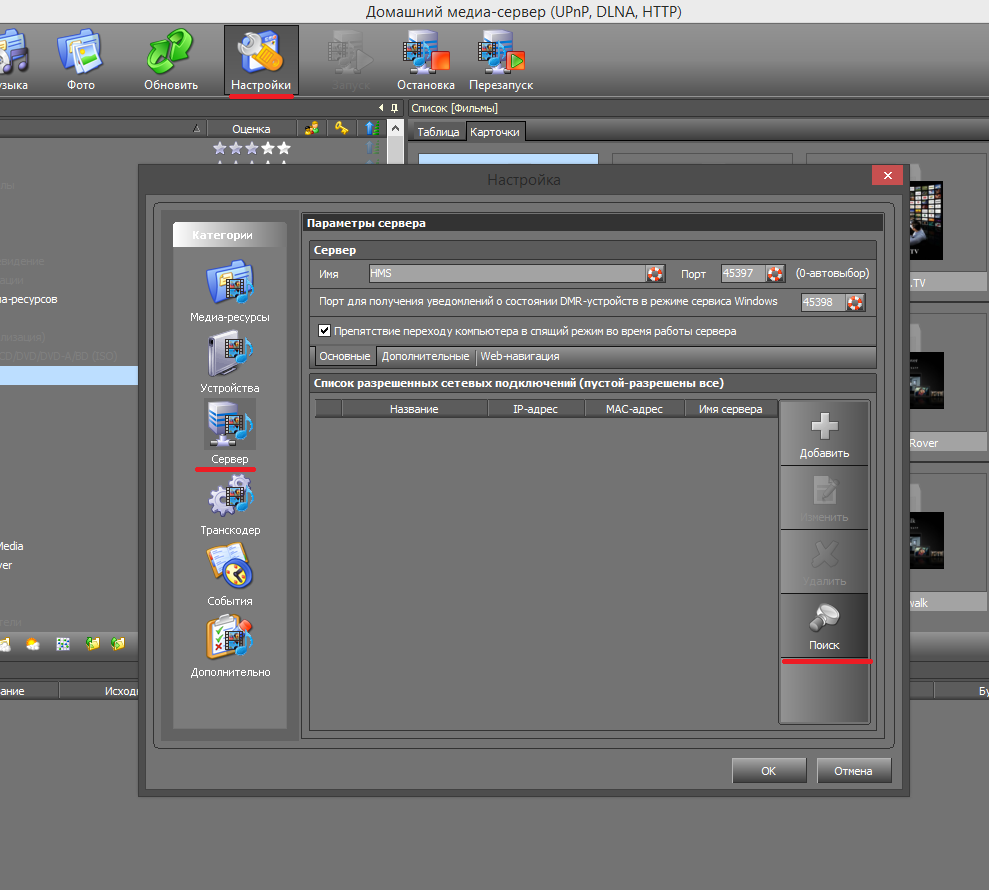Click the Добавить button
This screenshot has height=890, width=989.
pyautogui.click(x=824, y=434)
